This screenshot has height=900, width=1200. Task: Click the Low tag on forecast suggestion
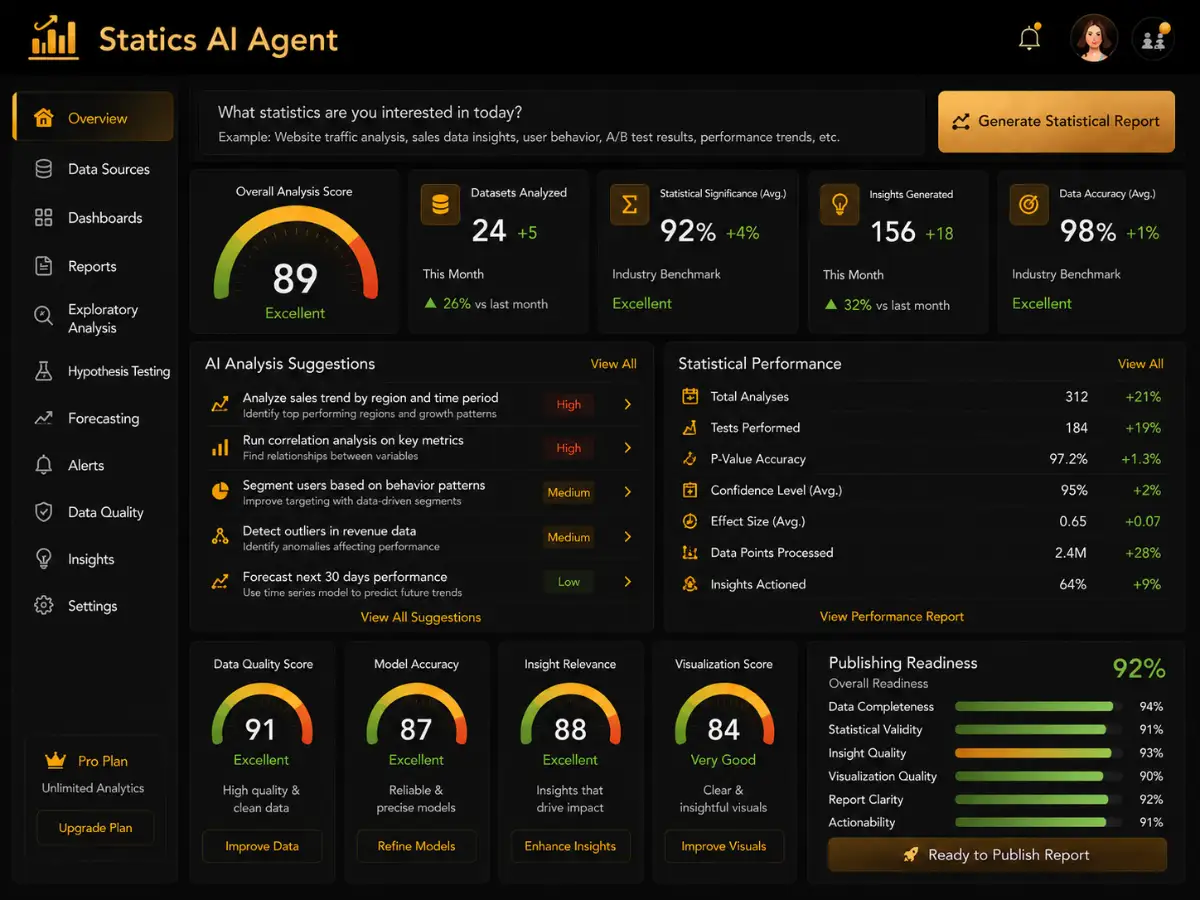click(569, 582)
